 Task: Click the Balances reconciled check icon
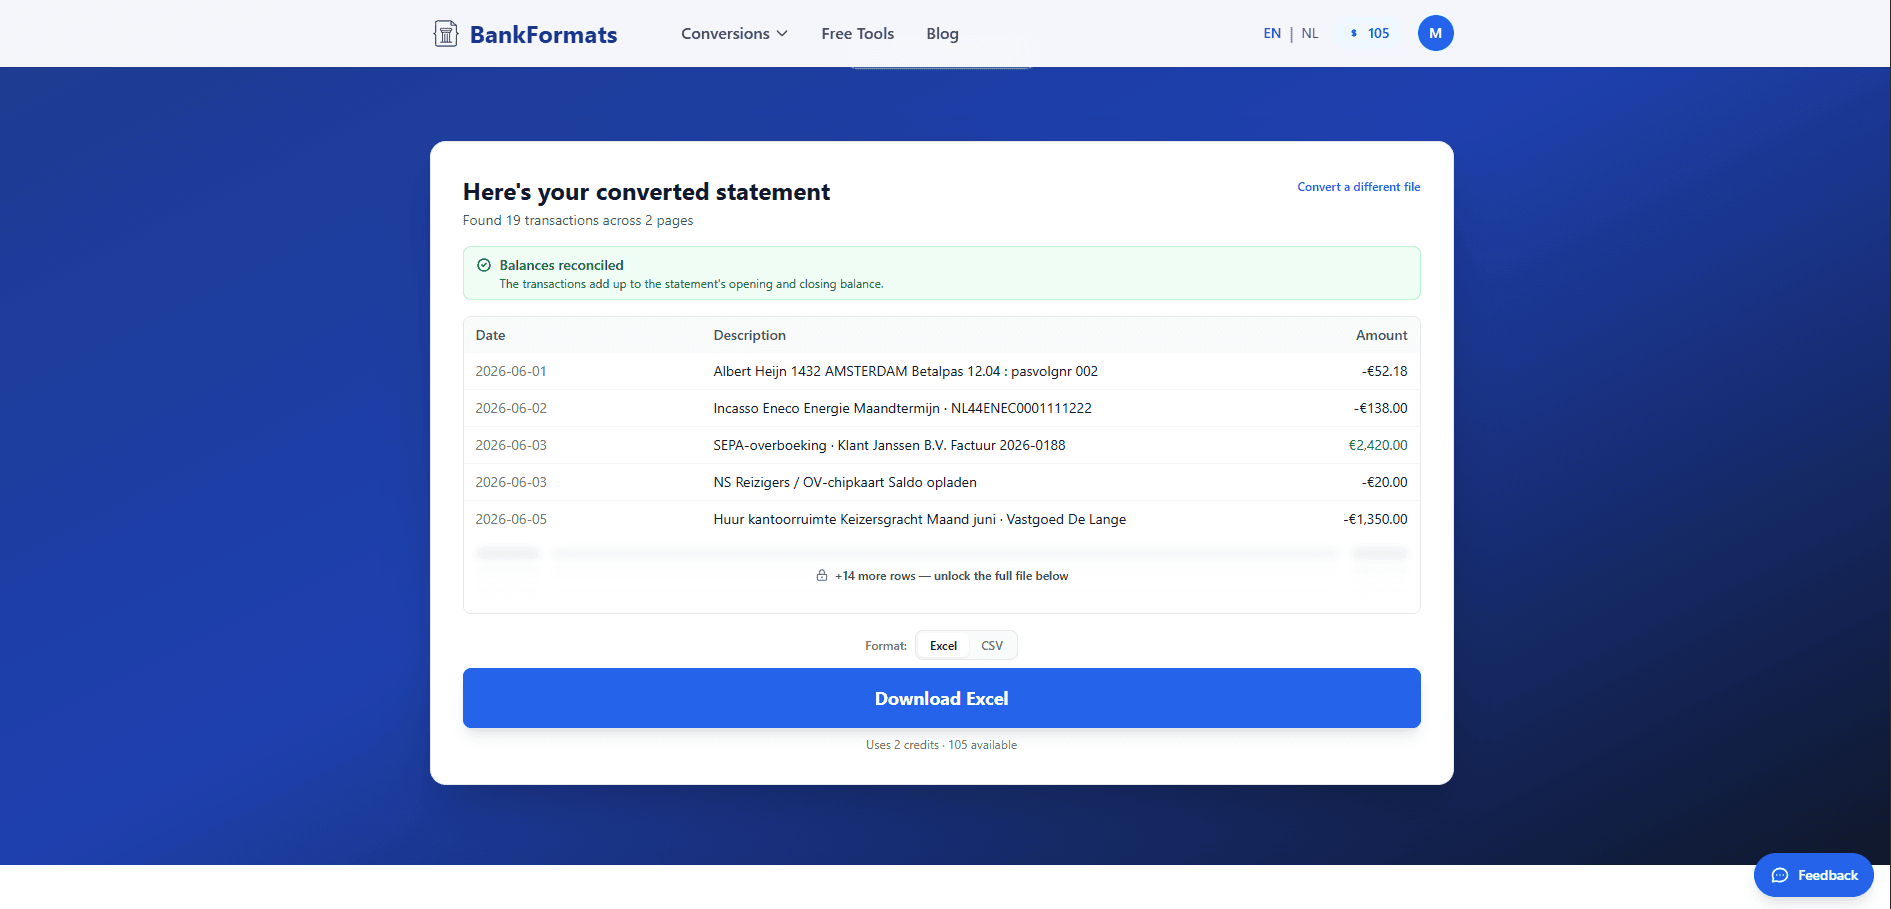coord(484,265)
